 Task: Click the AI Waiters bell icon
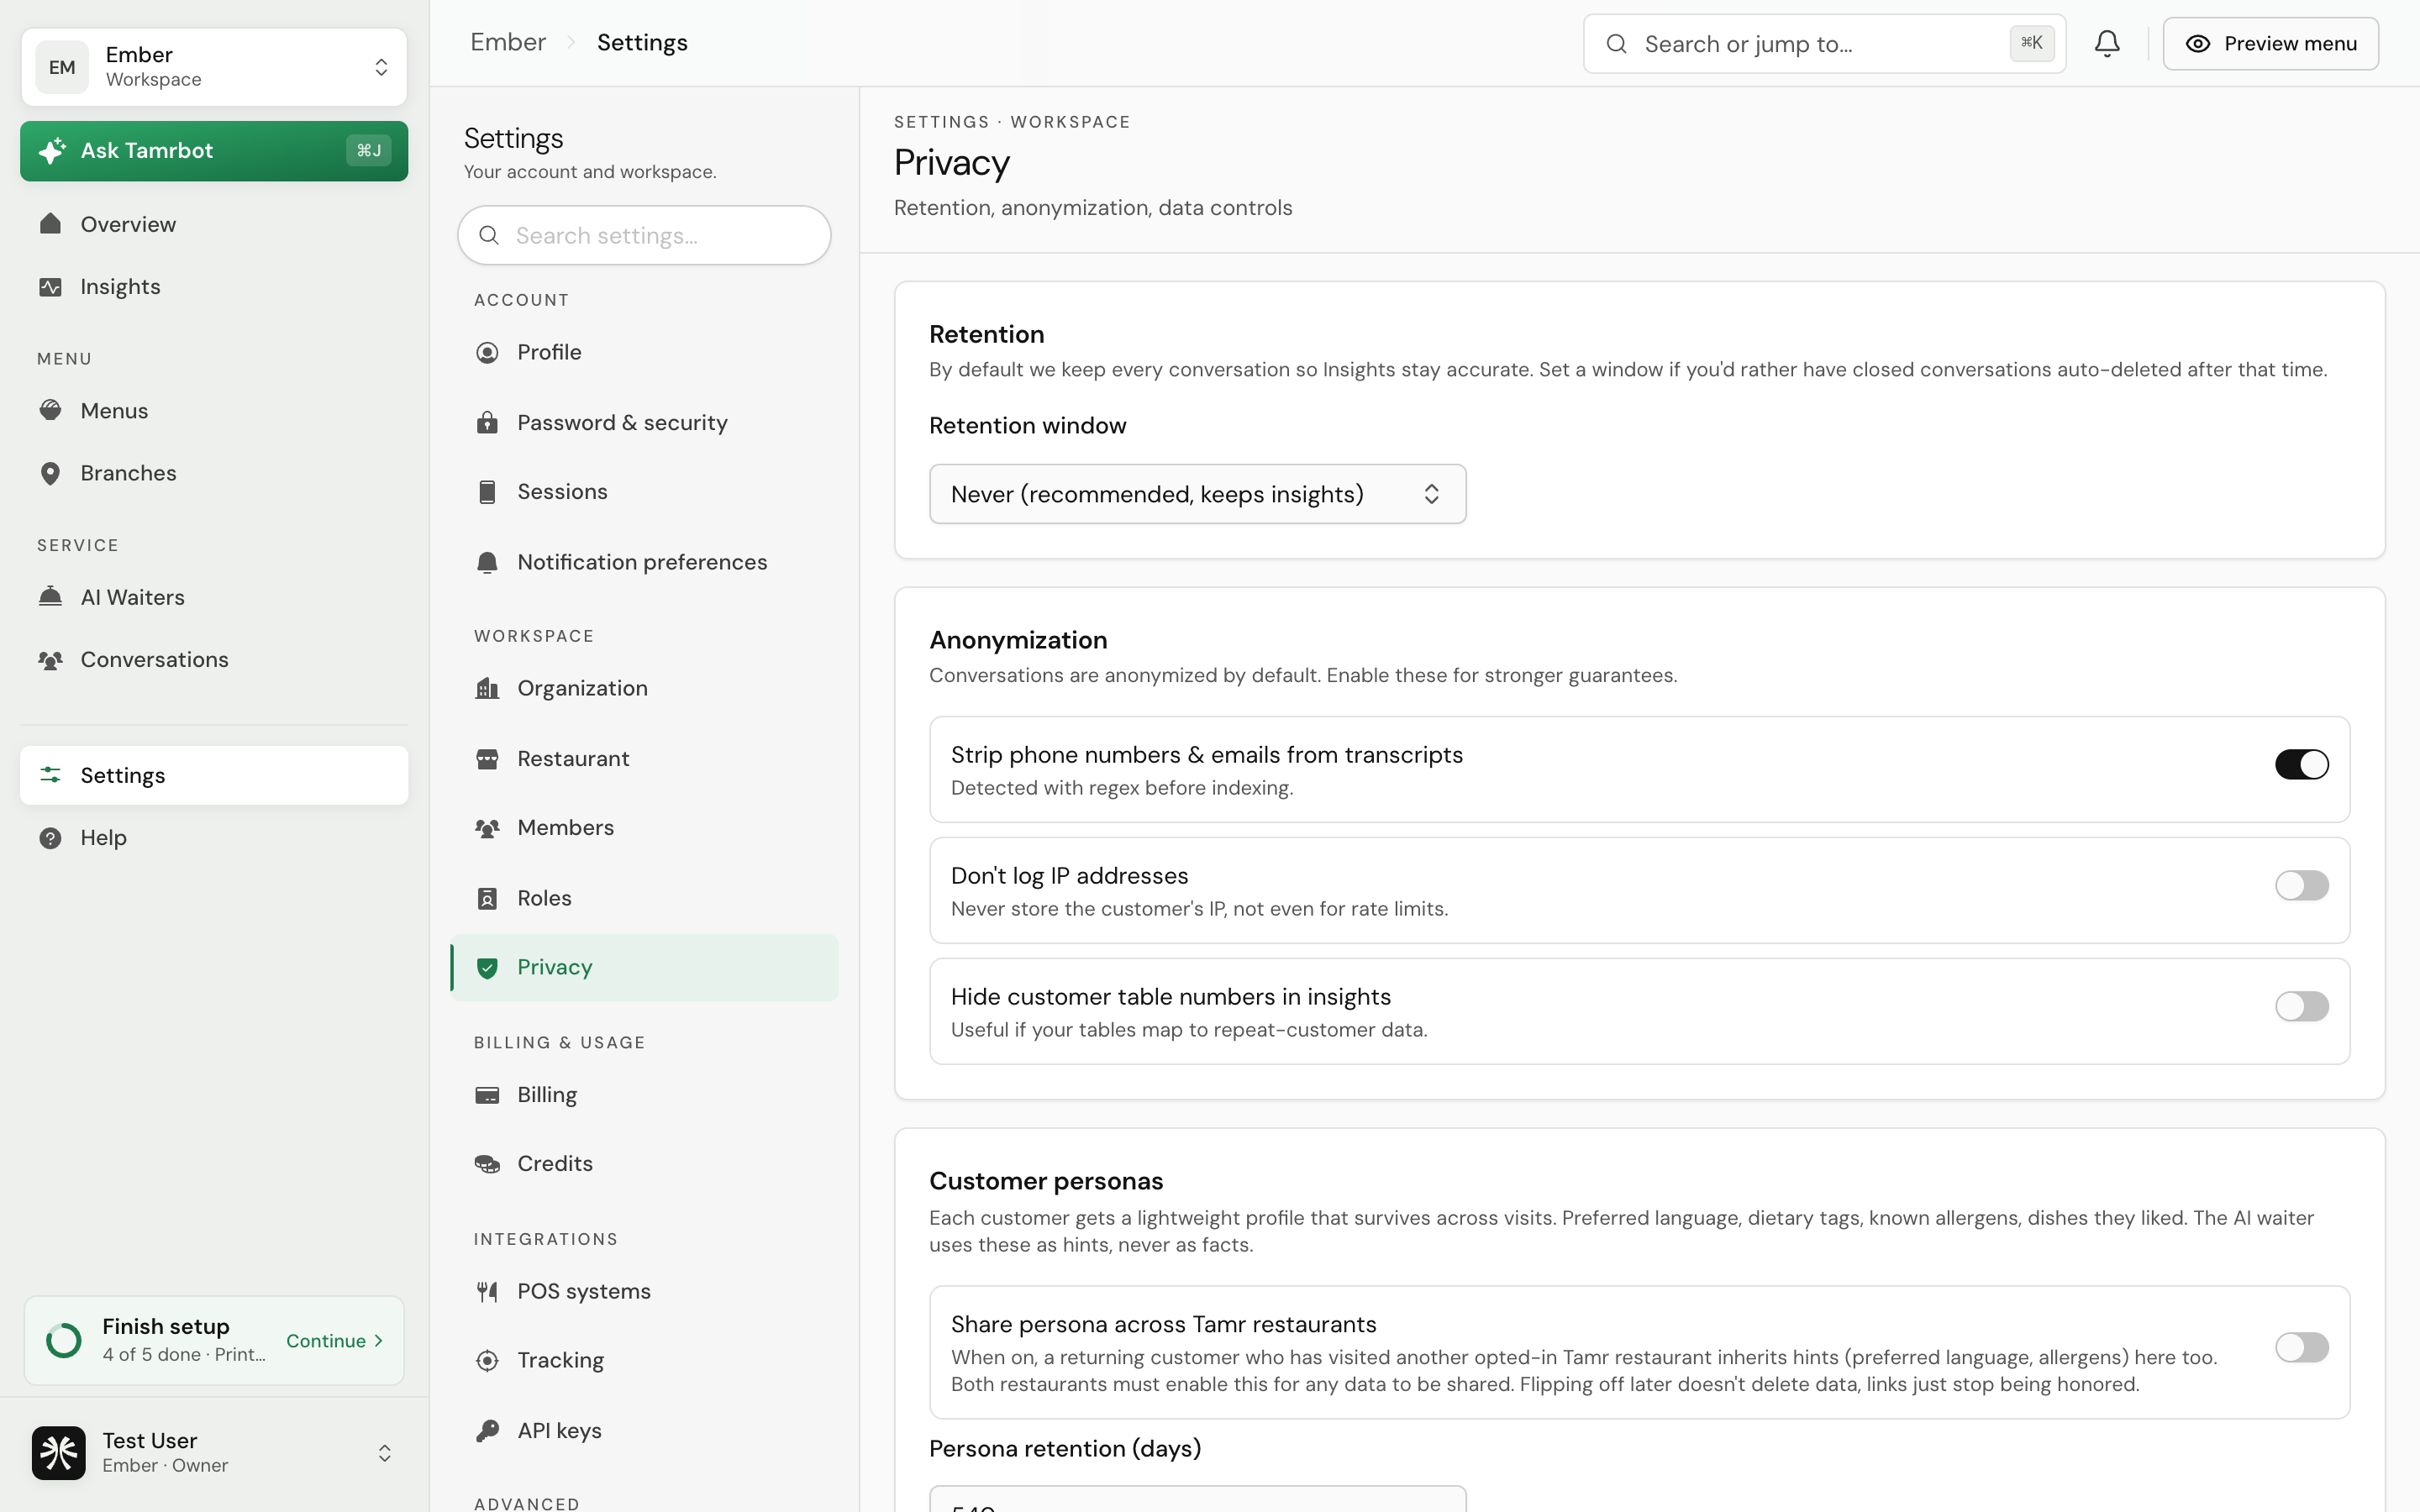50,597
